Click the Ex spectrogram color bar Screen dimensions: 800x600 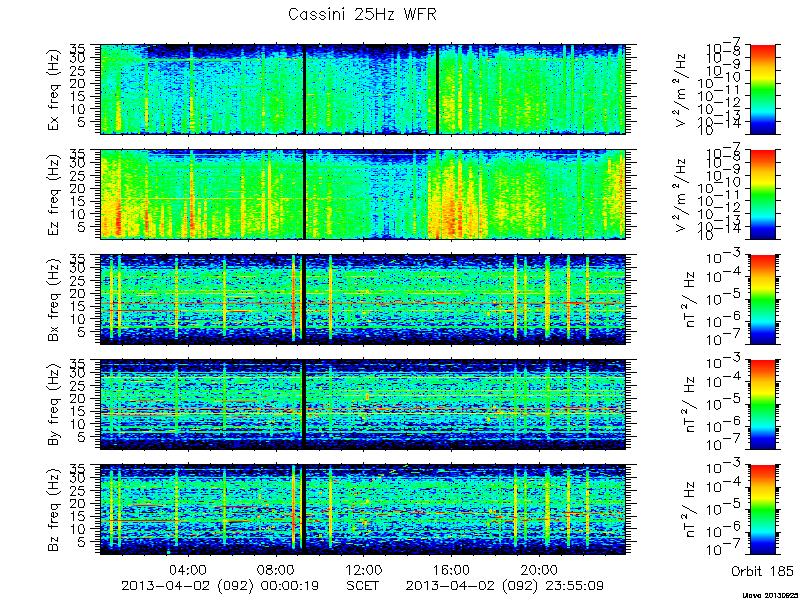762,89
